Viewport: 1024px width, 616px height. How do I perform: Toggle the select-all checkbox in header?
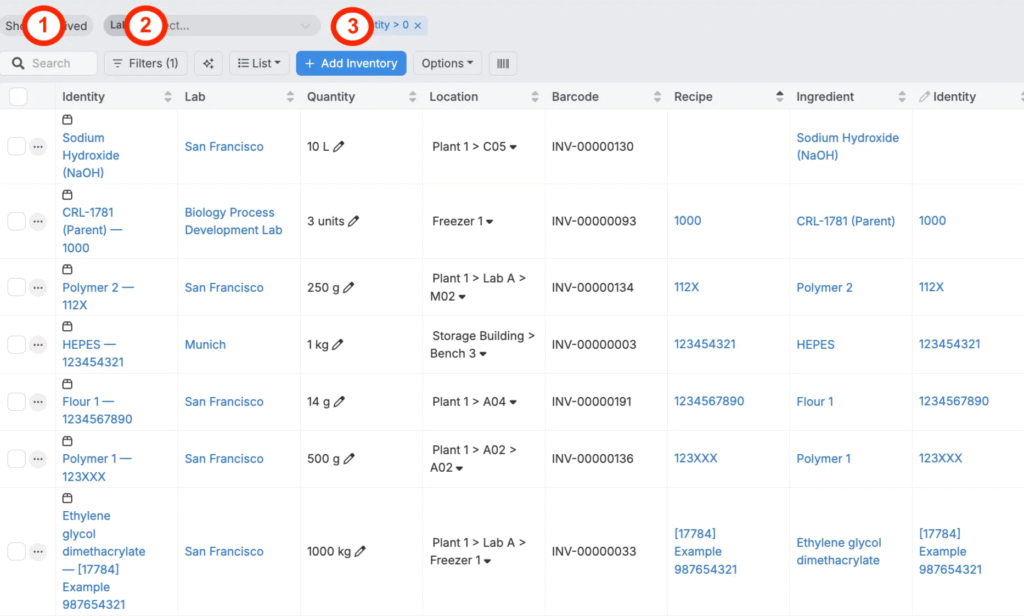[18, 97]
